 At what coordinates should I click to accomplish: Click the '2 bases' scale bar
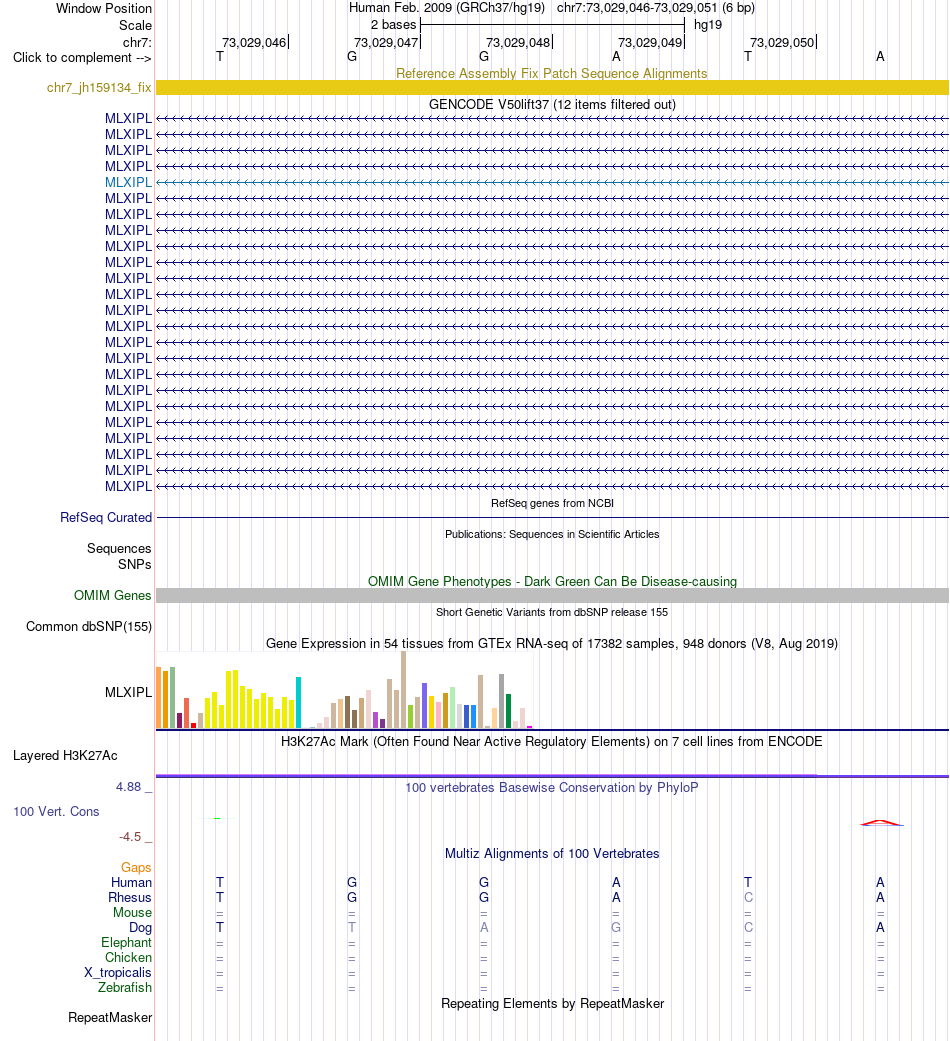click(552, 25)
